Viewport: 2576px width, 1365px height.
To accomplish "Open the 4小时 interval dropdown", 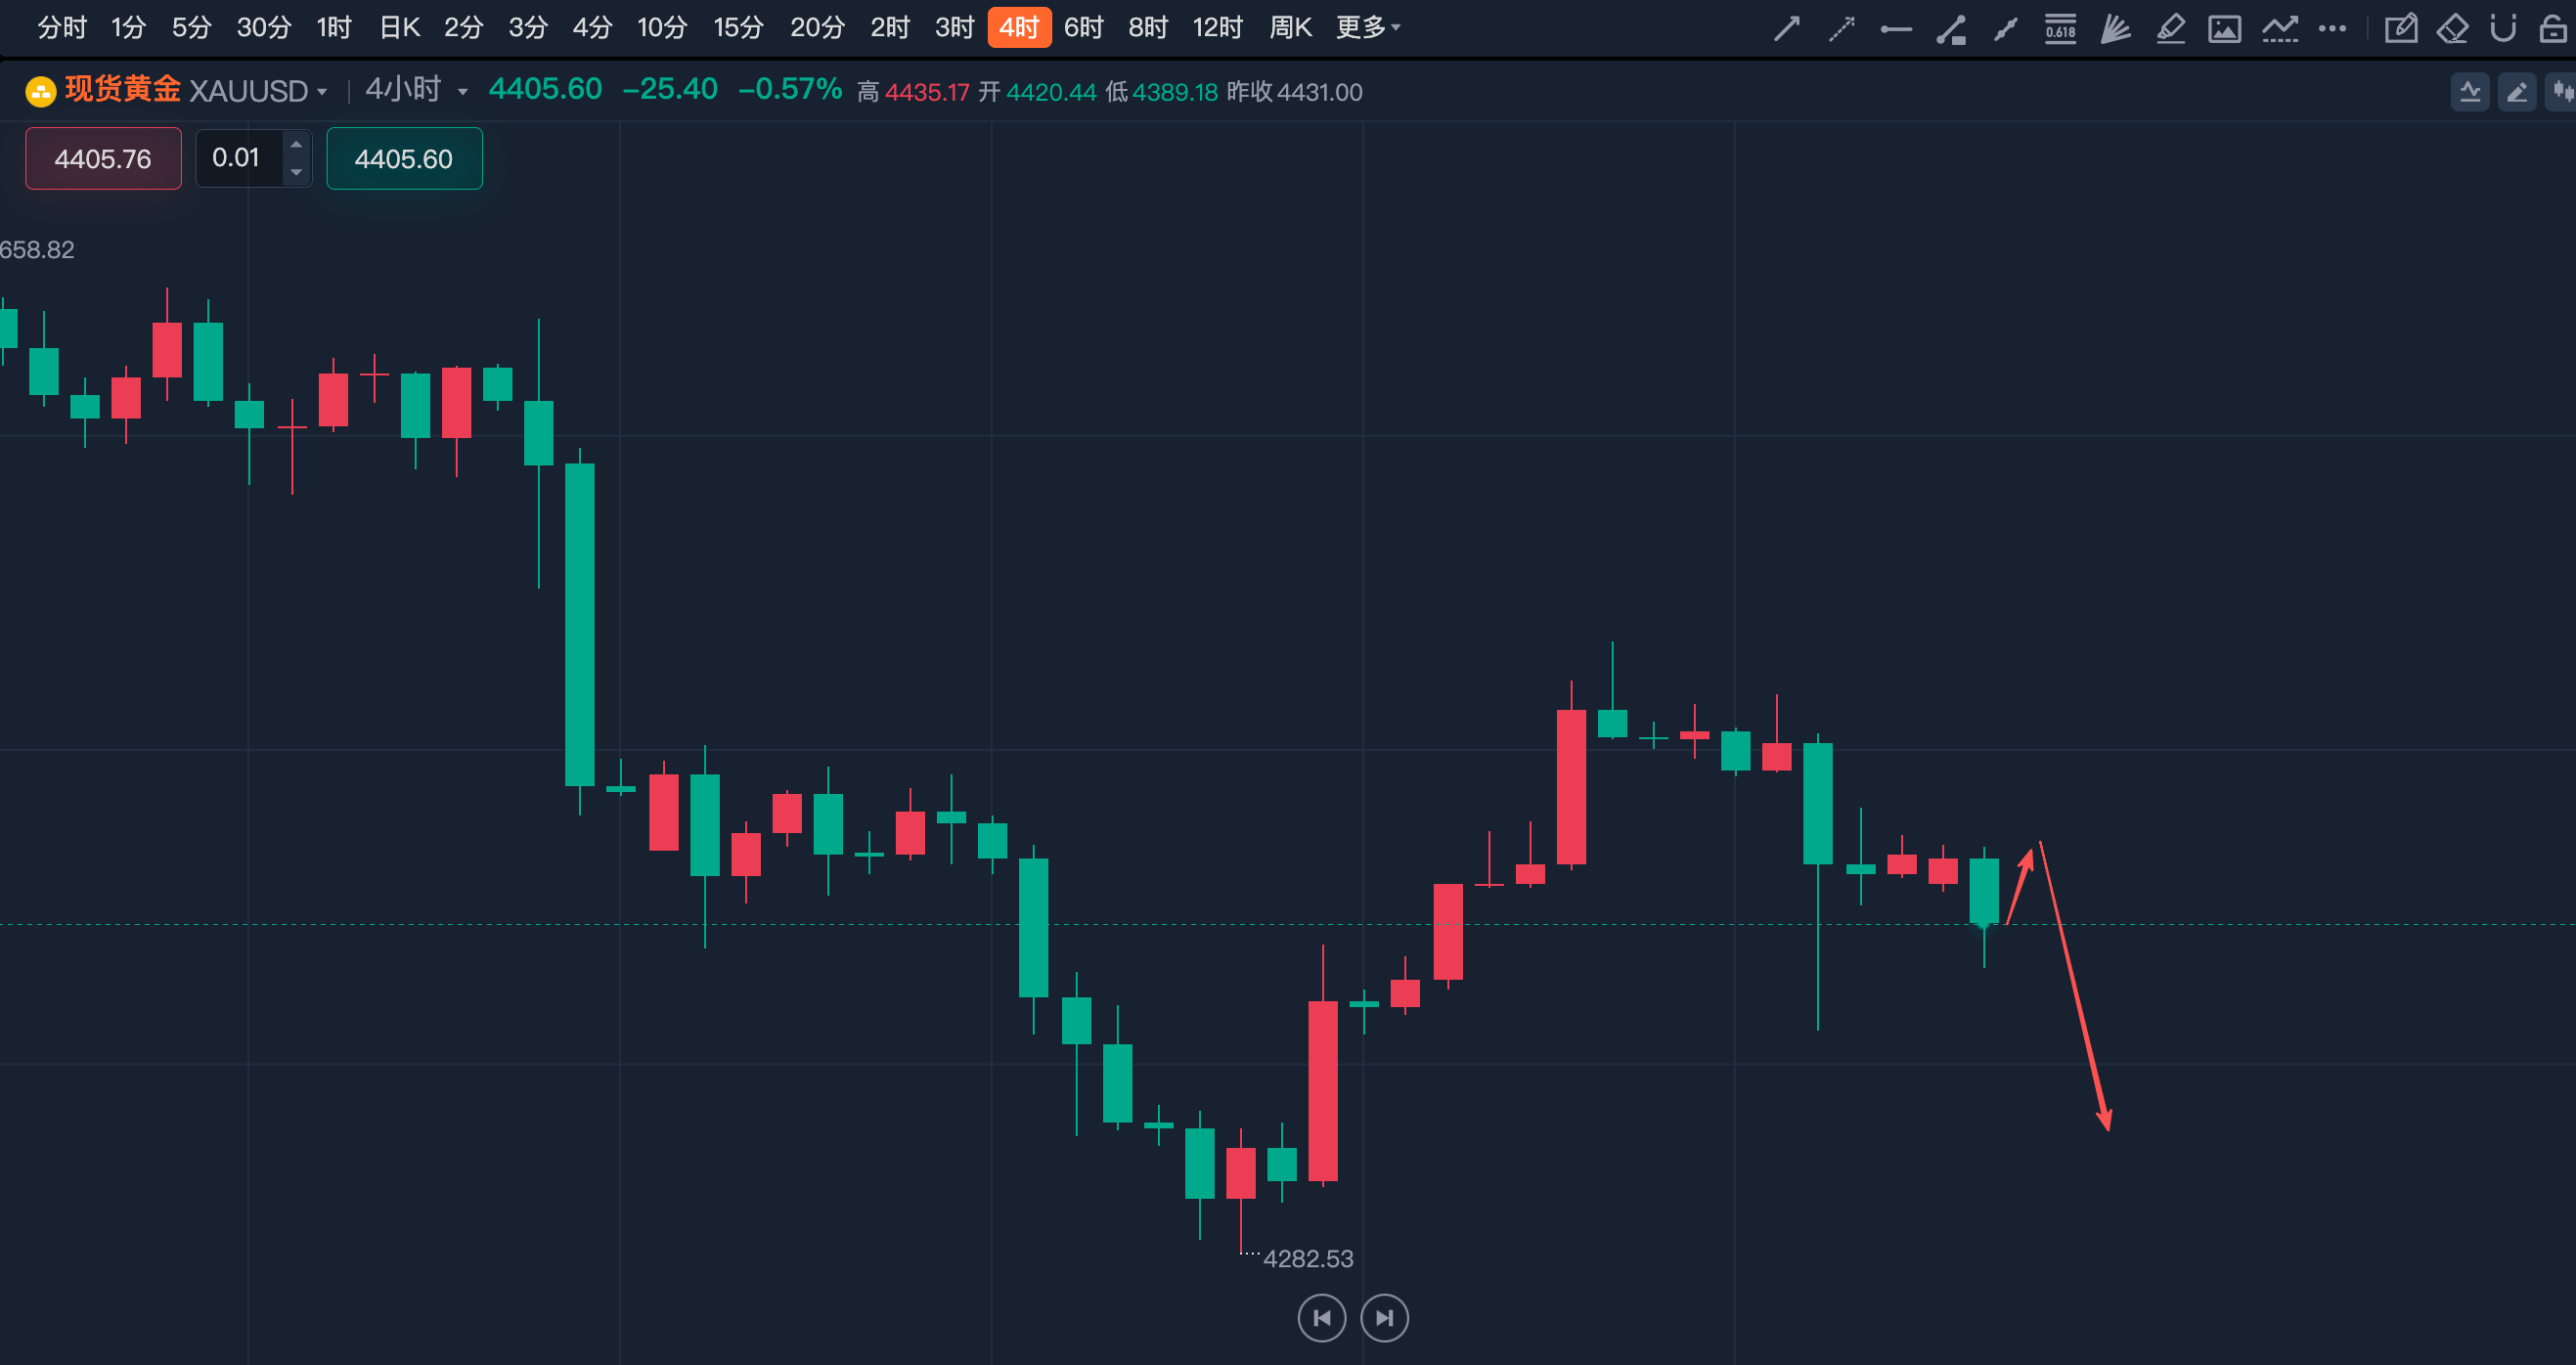I will point(416,90).
